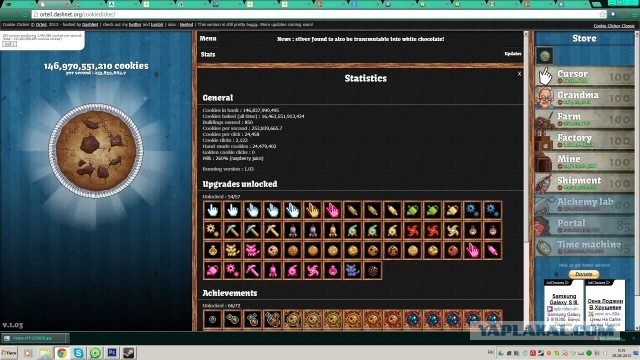Select the gold watering can upgrade icon
640x360 pixels.
453,210
